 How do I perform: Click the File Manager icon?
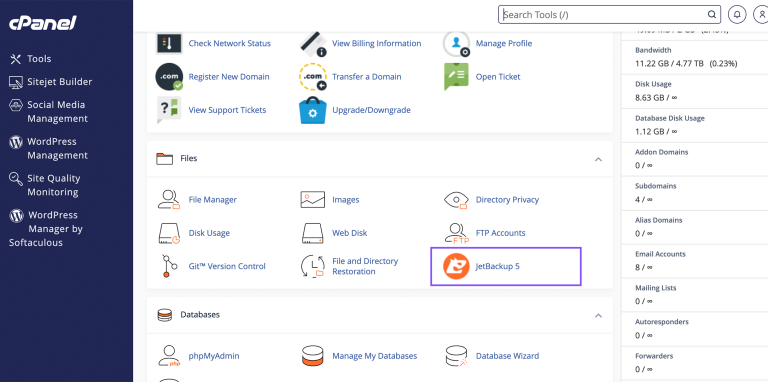click(169, 200)
